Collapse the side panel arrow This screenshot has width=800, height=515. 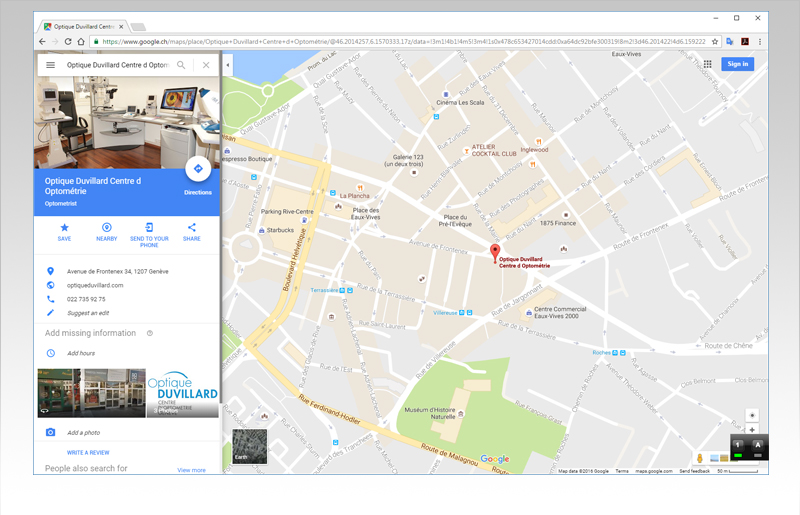228,65
